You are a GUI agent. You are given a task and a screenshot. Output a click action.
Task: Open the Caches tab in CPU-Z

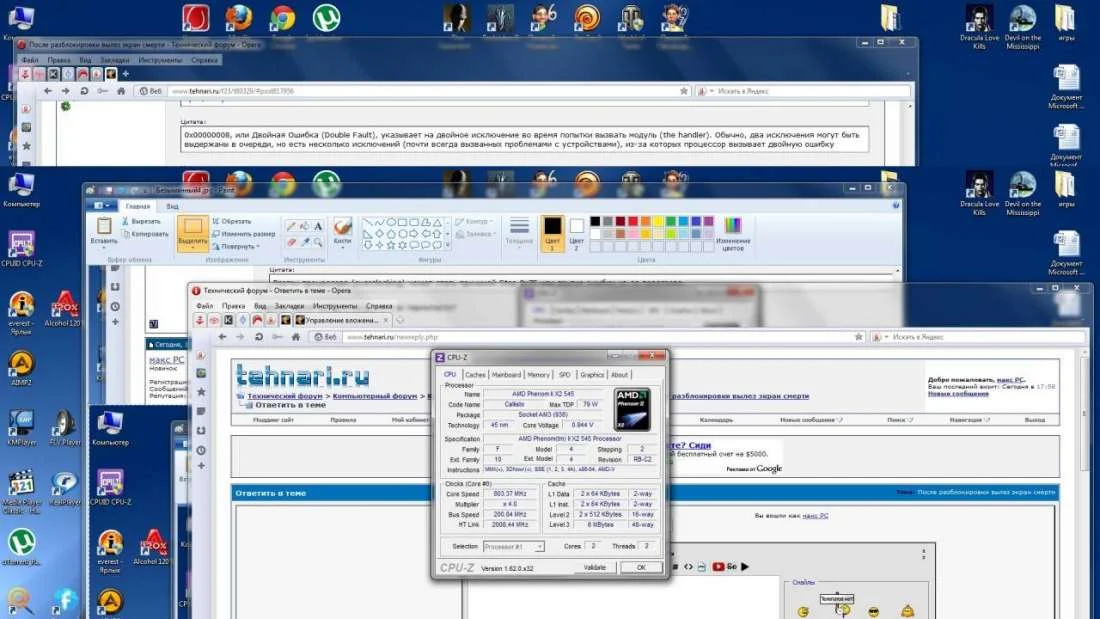(475, 375)
